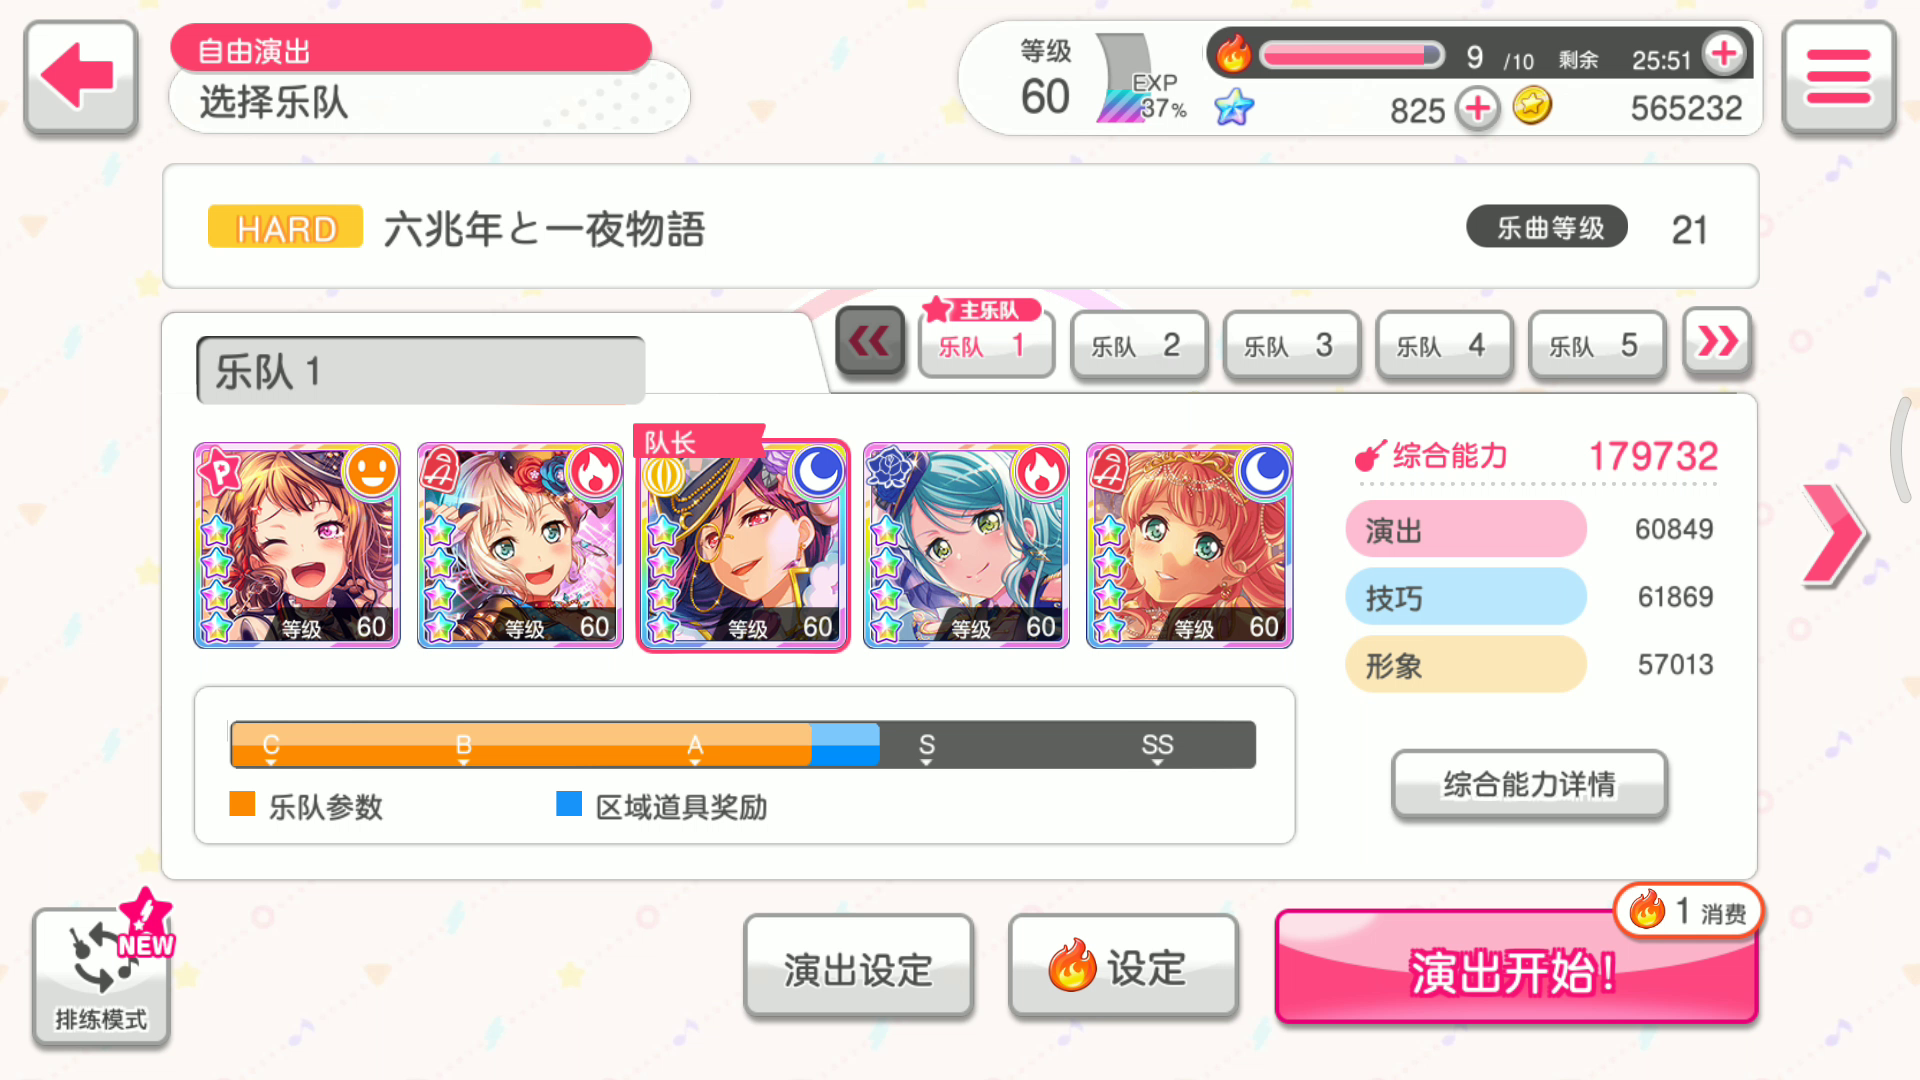Open 演出设定 performance settings
Image resolution: width=1920 pixels, height=1080 pixels.
pos(858,968)
